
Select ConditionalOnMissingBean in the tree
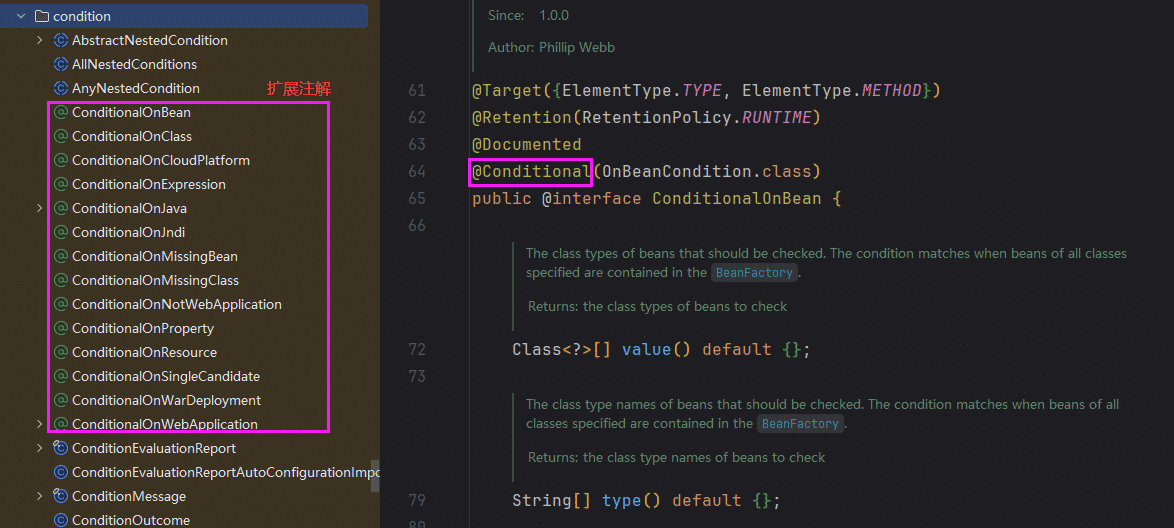154,256
